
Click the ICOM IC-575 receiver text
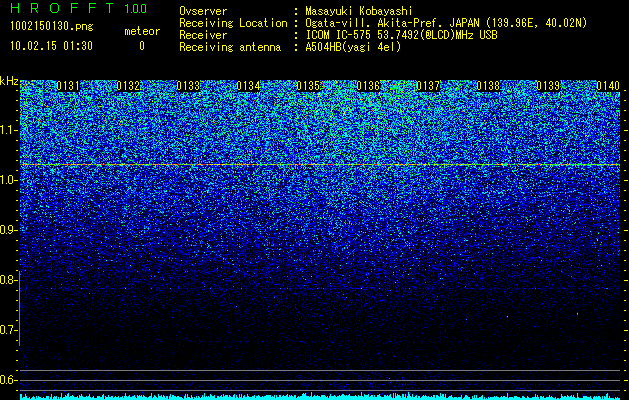pos(401,35)
